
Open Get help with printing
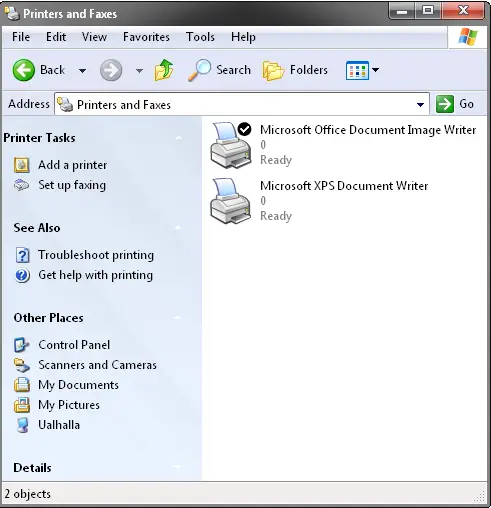click(95, 275)
